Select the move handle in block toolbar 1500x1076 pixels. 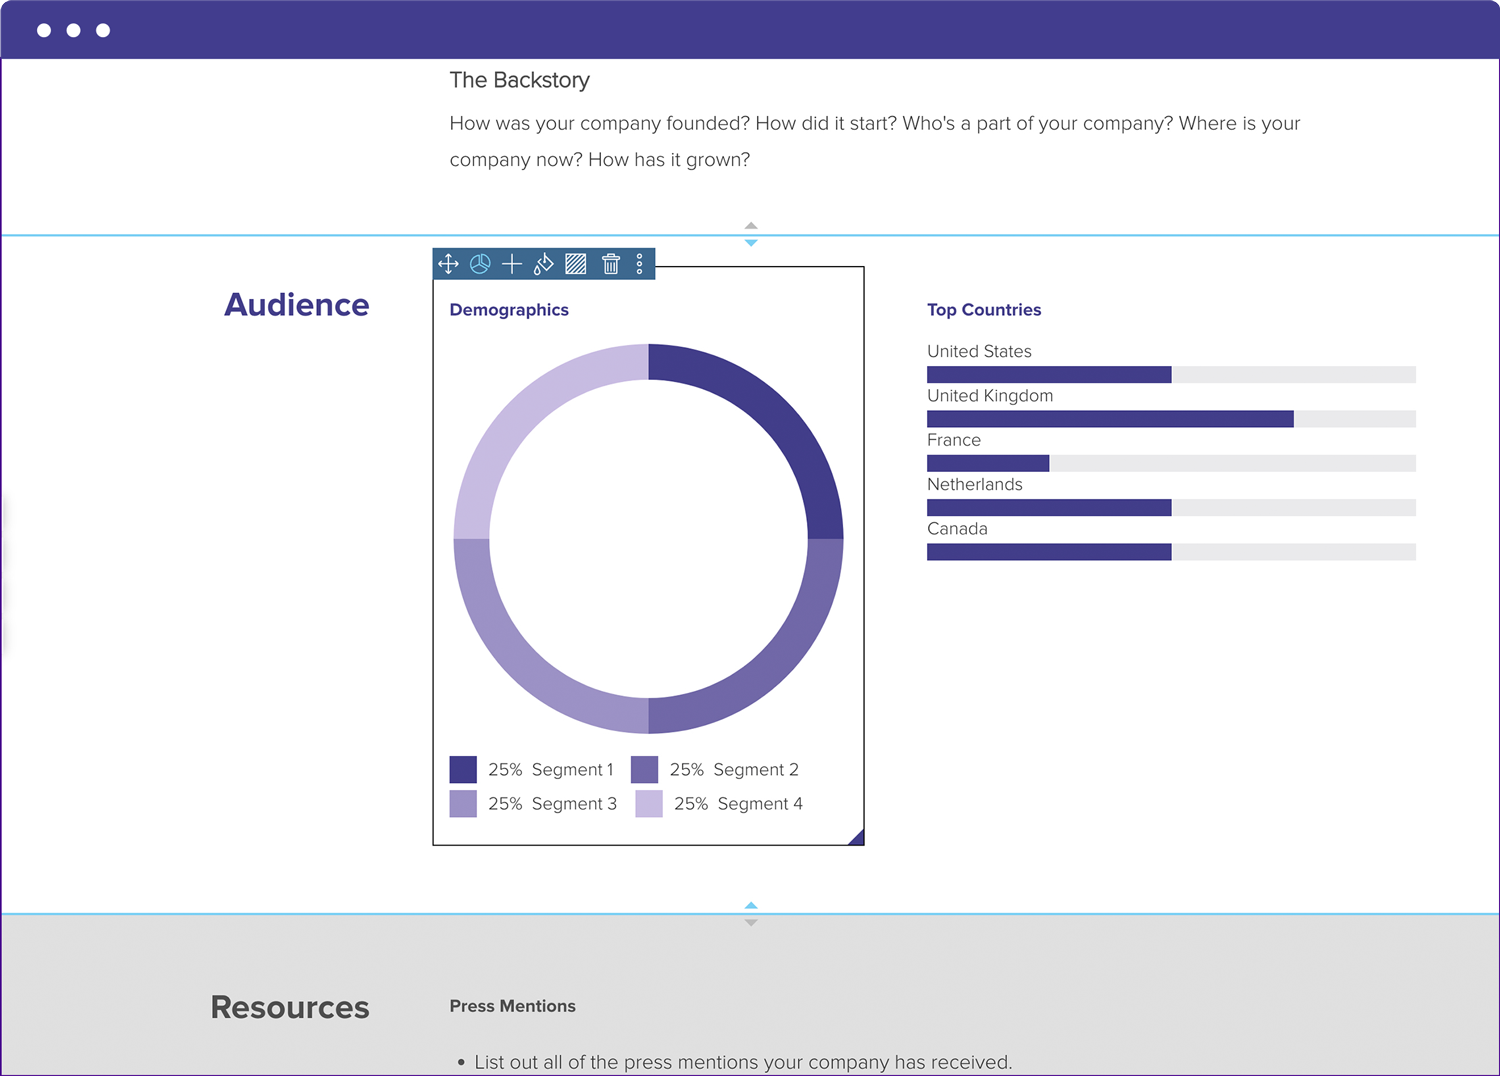pyautogui.click(x=448, y=264)
